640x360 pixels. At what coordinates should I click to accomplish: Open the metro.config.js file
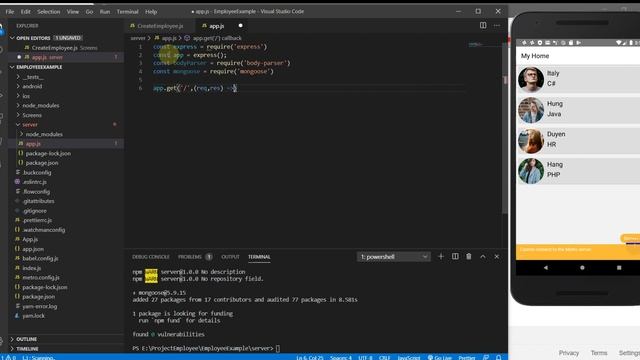[x=41, y=278]
